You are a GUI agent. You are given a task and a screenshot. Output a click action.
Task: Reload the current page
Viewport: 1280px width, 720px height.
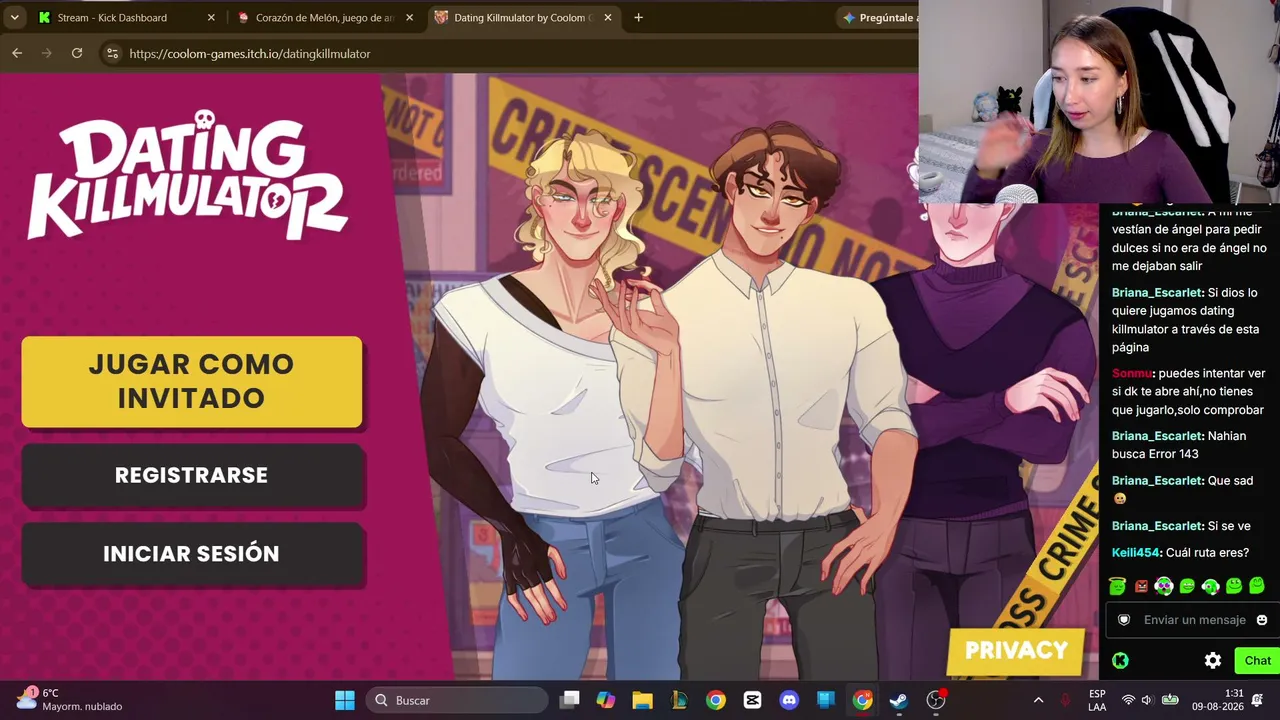[77, 53]
